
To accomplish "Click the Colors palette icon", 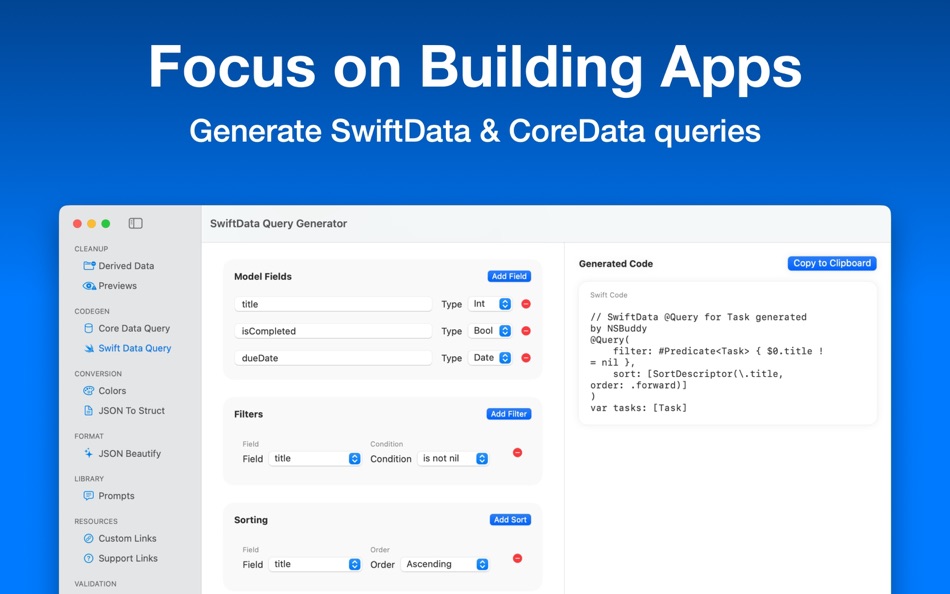I will pyautogui.click(x=88, y=390).
